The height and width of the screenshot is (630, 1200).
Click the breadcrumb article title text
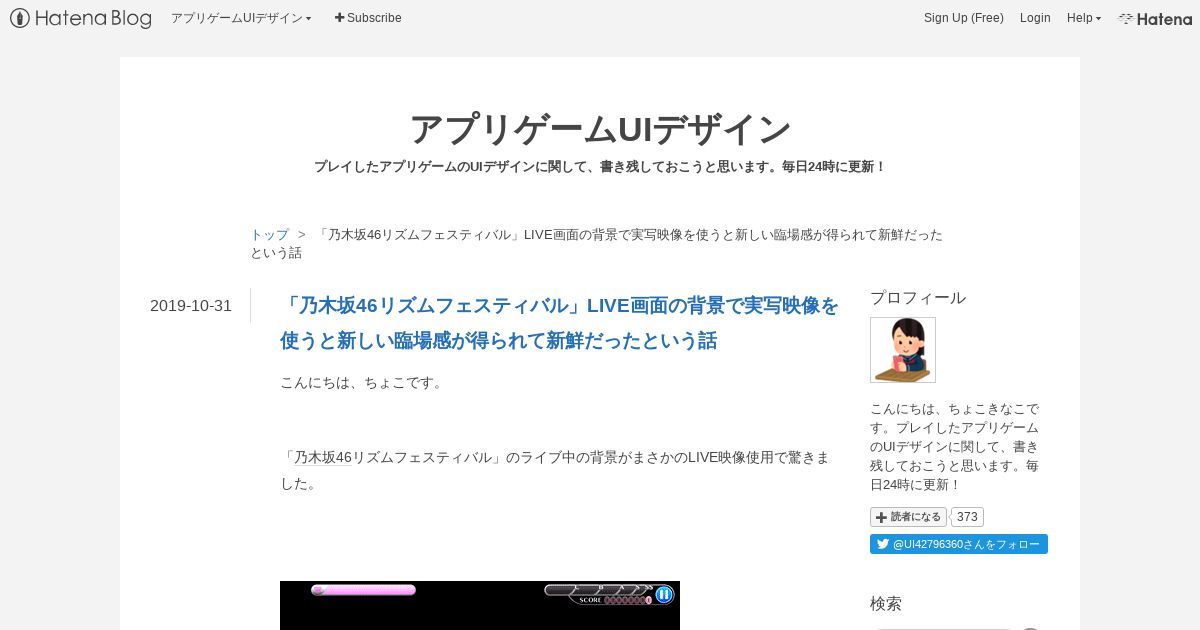click(596, 244)
